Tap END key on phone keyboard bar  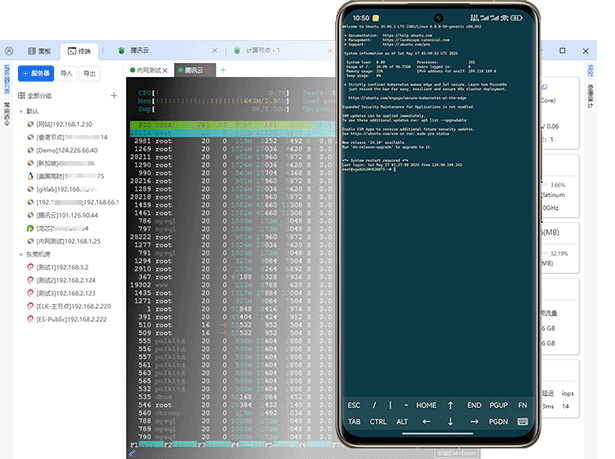(x=474, y=405)
